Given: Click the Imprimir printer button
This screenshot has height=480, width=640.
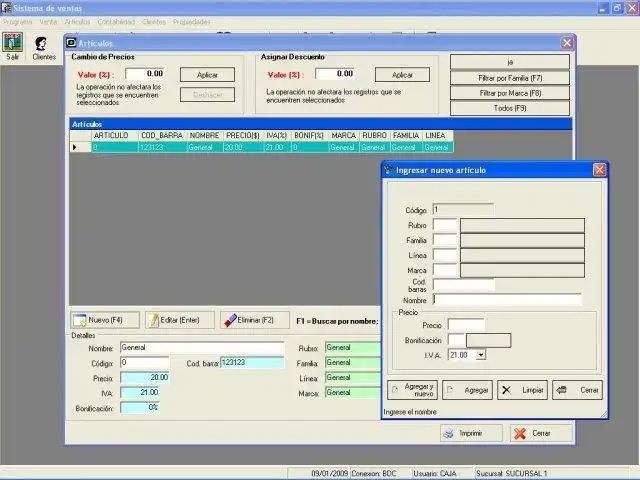Looking at the screenshot, I should click(470, 433).
